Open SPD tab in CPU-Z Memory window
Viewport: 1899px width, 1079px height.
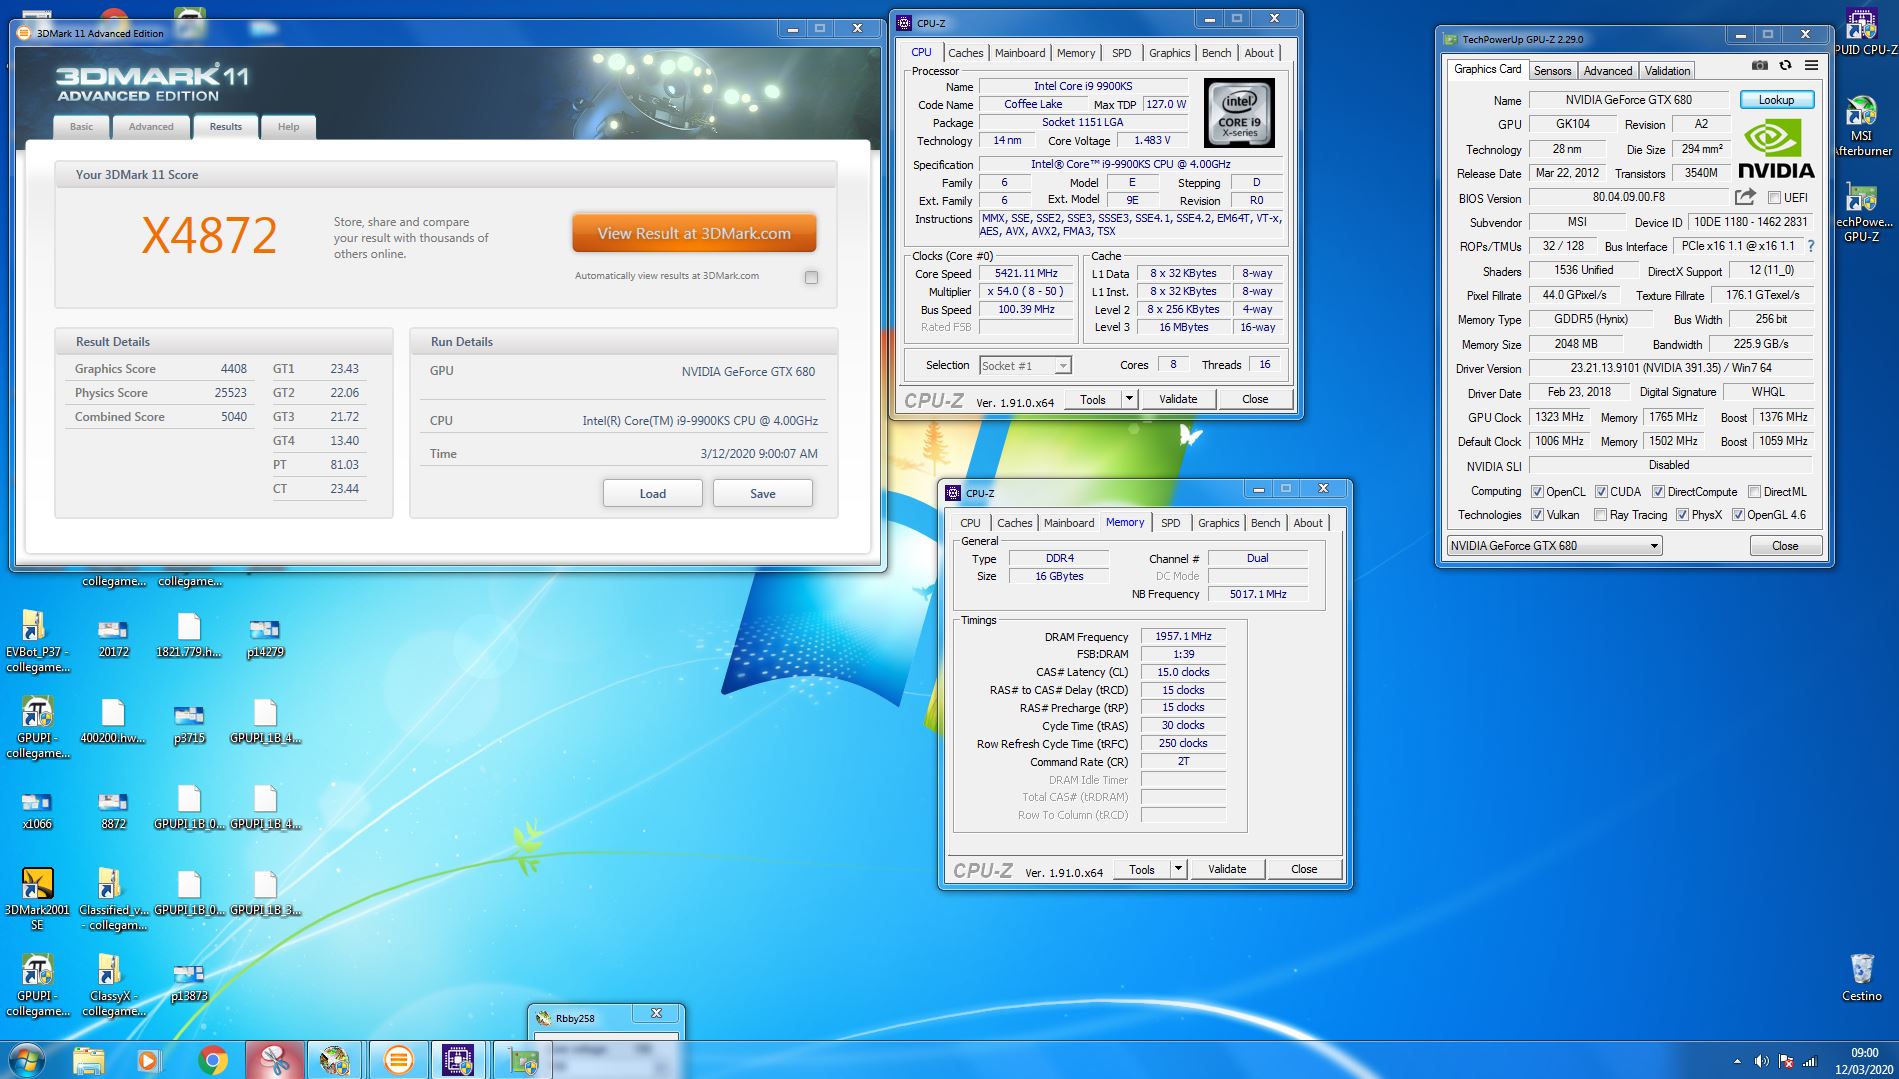tap(1170, 523)
